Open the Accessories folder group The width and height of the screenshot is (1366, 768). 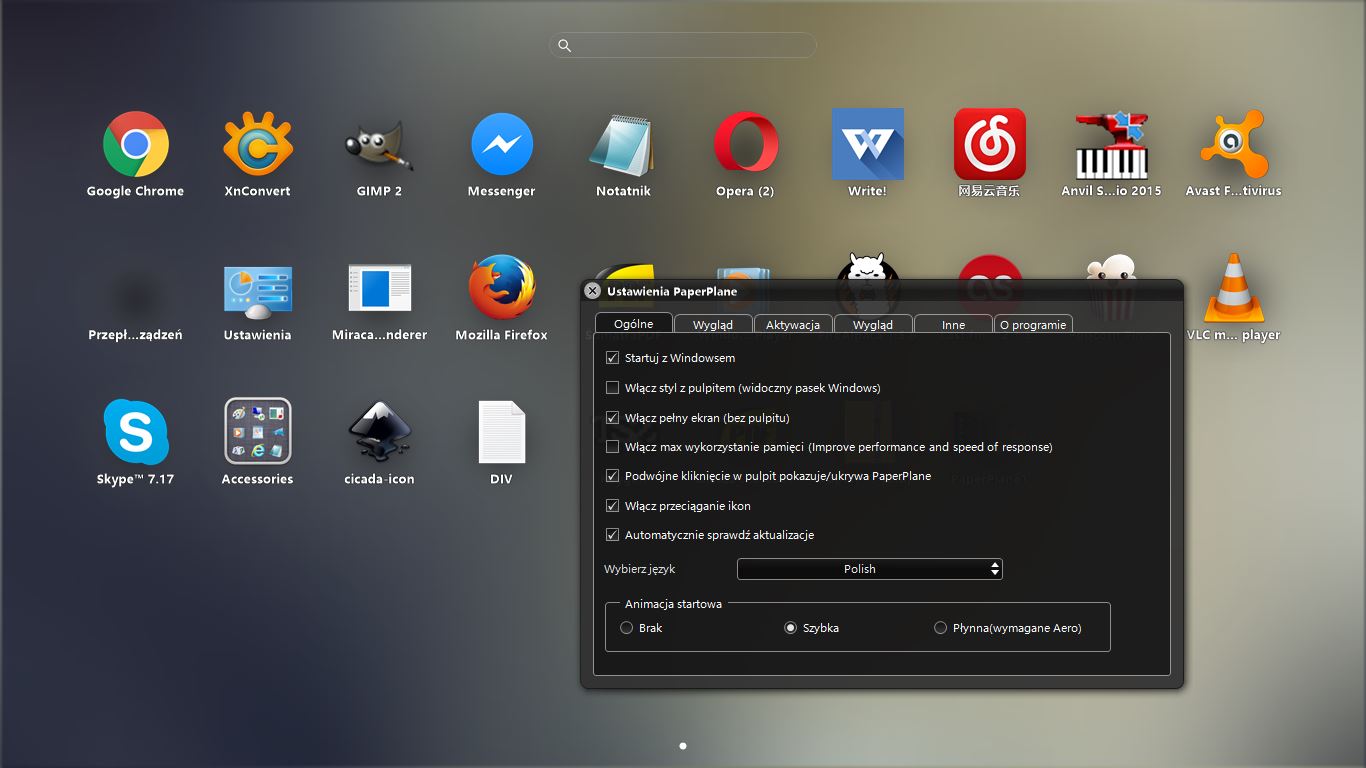point(258,431)
